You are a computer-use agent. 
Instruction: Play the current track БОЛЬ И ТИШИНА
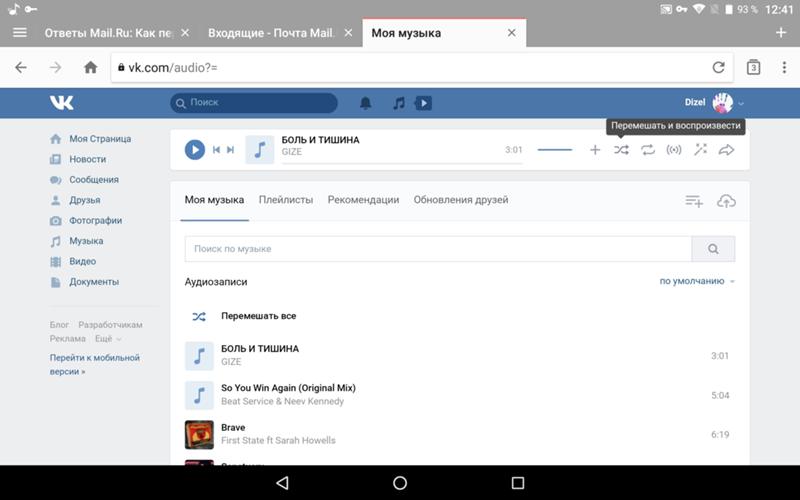tap(194, 150)
